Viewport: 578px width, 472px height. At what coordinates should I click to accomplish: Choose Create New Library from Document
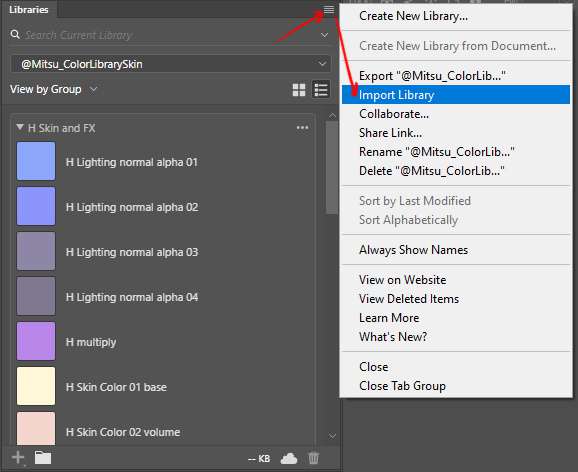click(x=456, y=46)
